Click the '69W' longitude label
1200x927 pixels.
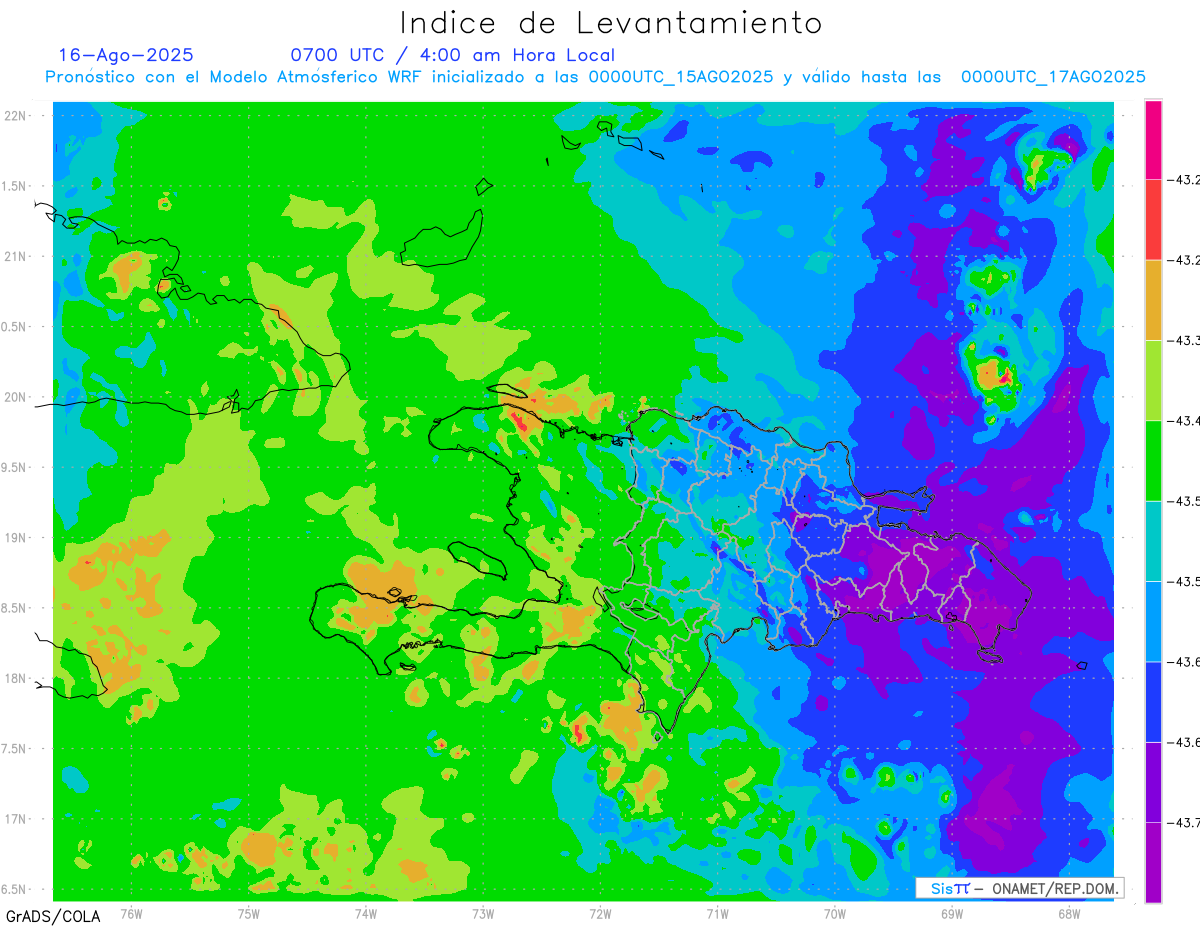(x=951, y=912)
